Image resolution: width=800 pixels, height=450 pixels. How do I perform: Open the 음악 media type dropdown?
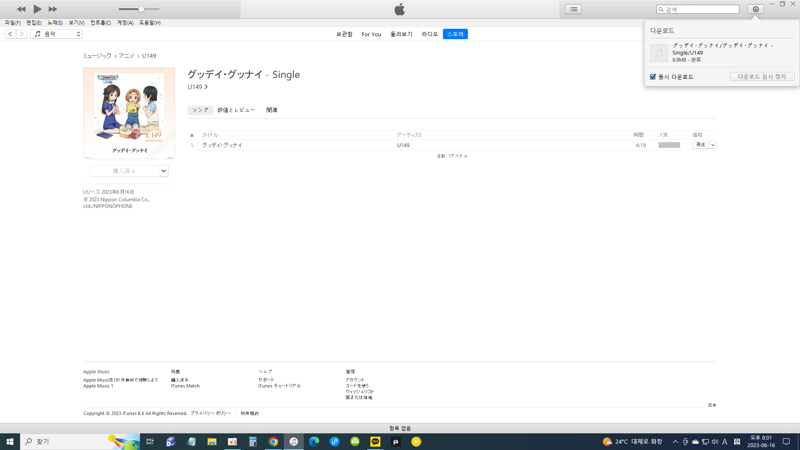click(x=56, y=34)
